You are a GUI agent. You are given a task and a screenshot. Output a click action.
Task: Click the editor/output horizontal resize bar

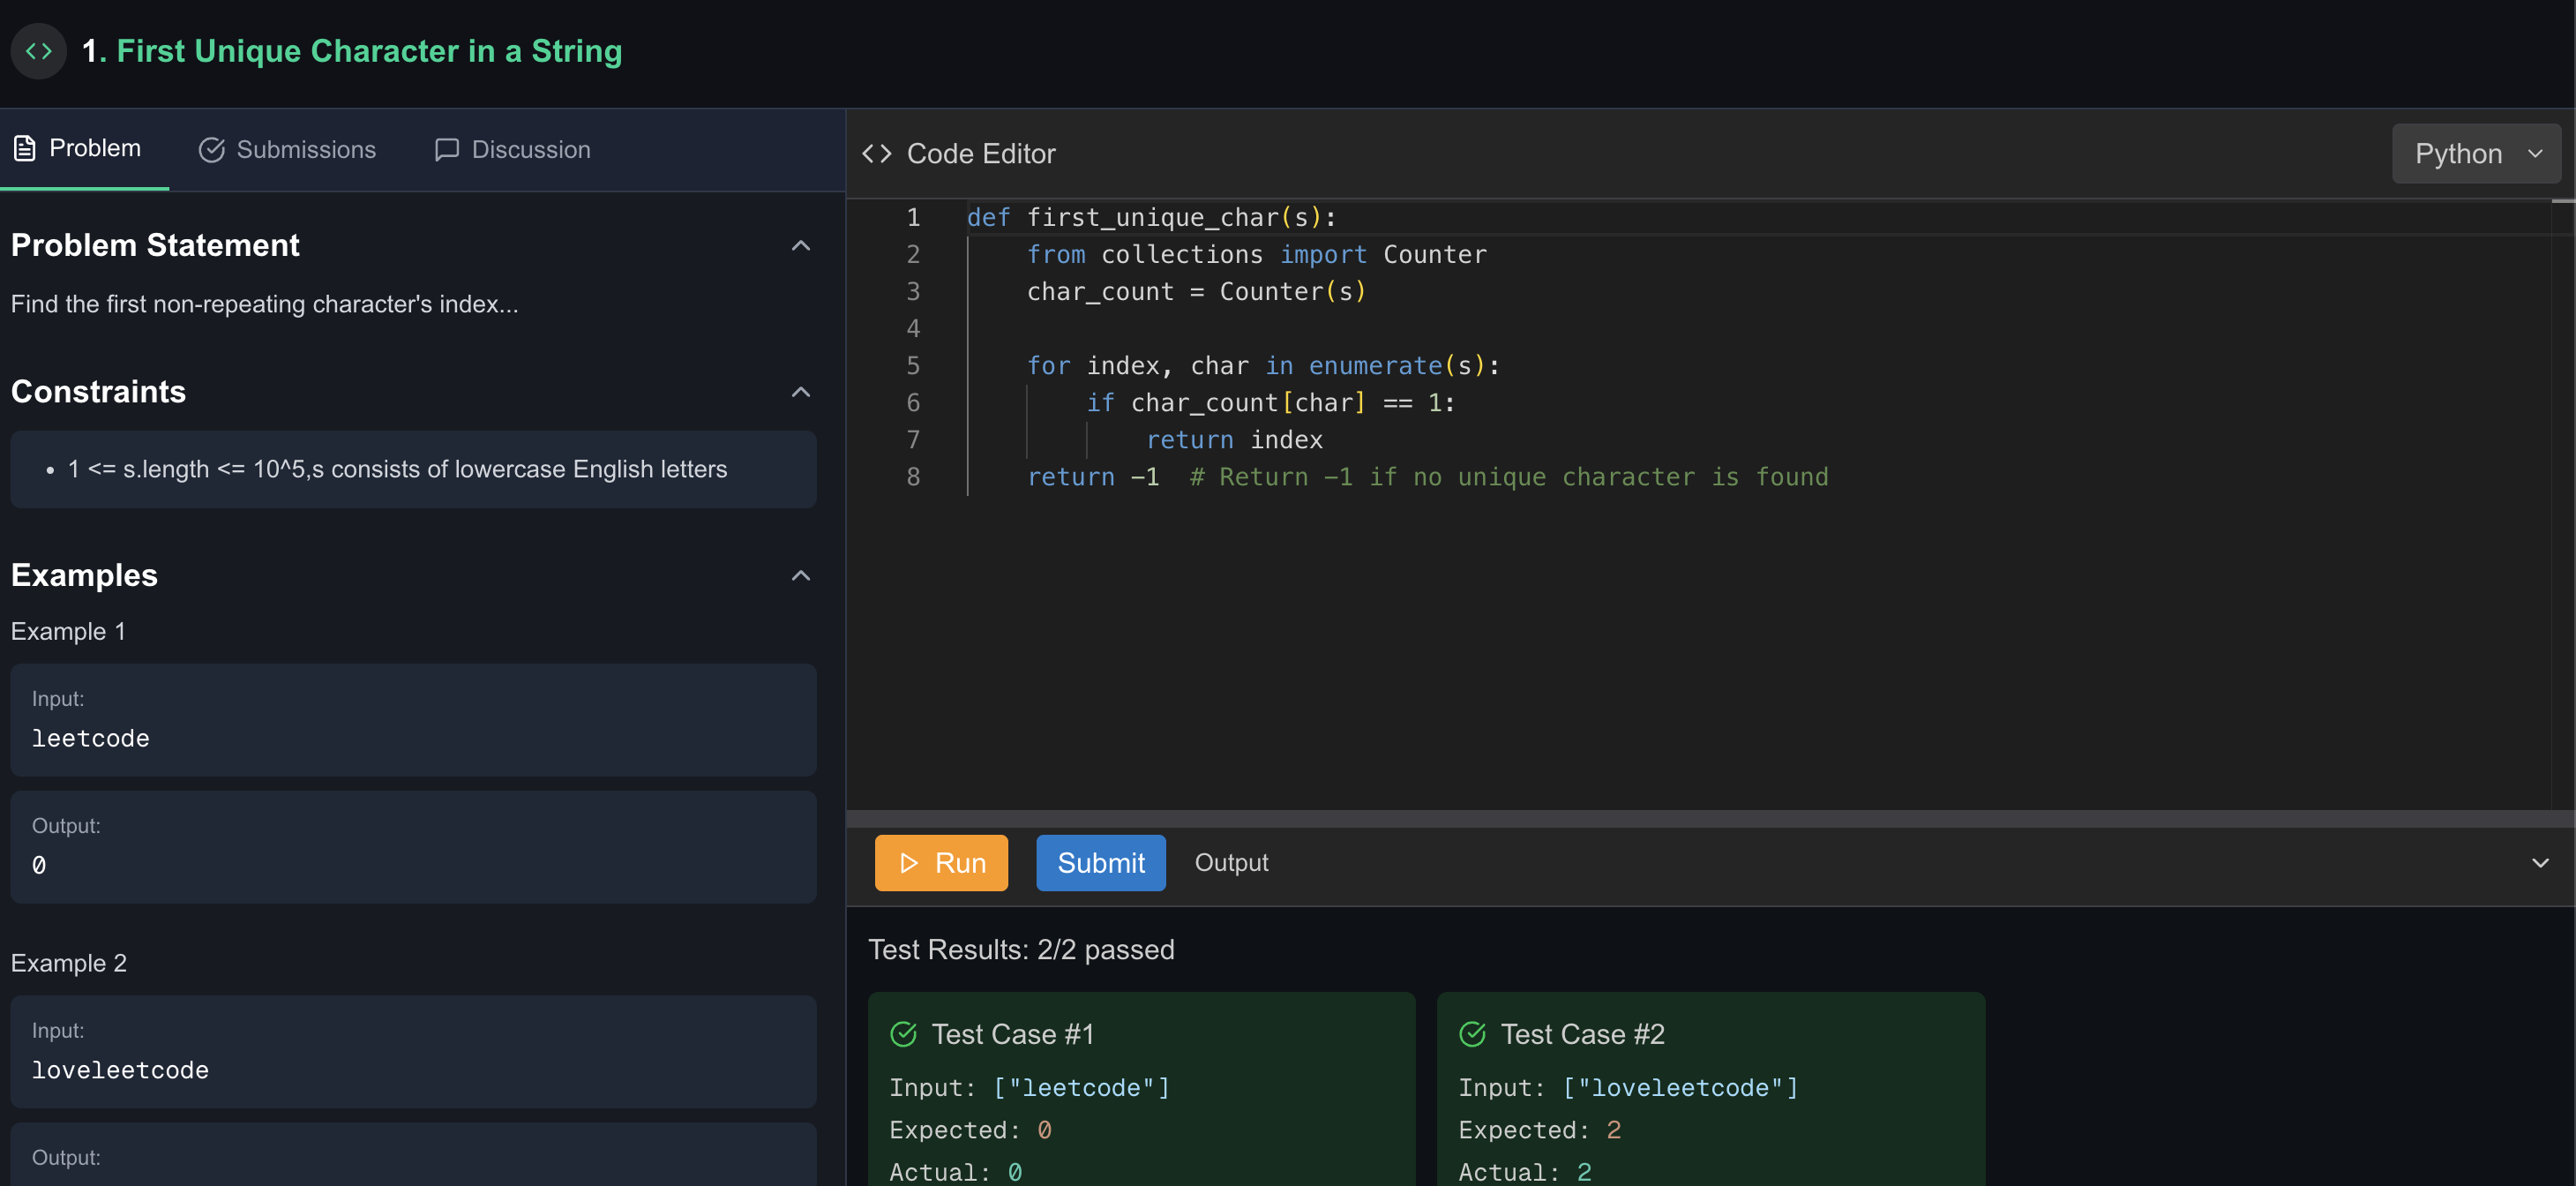pos(1710,819)
